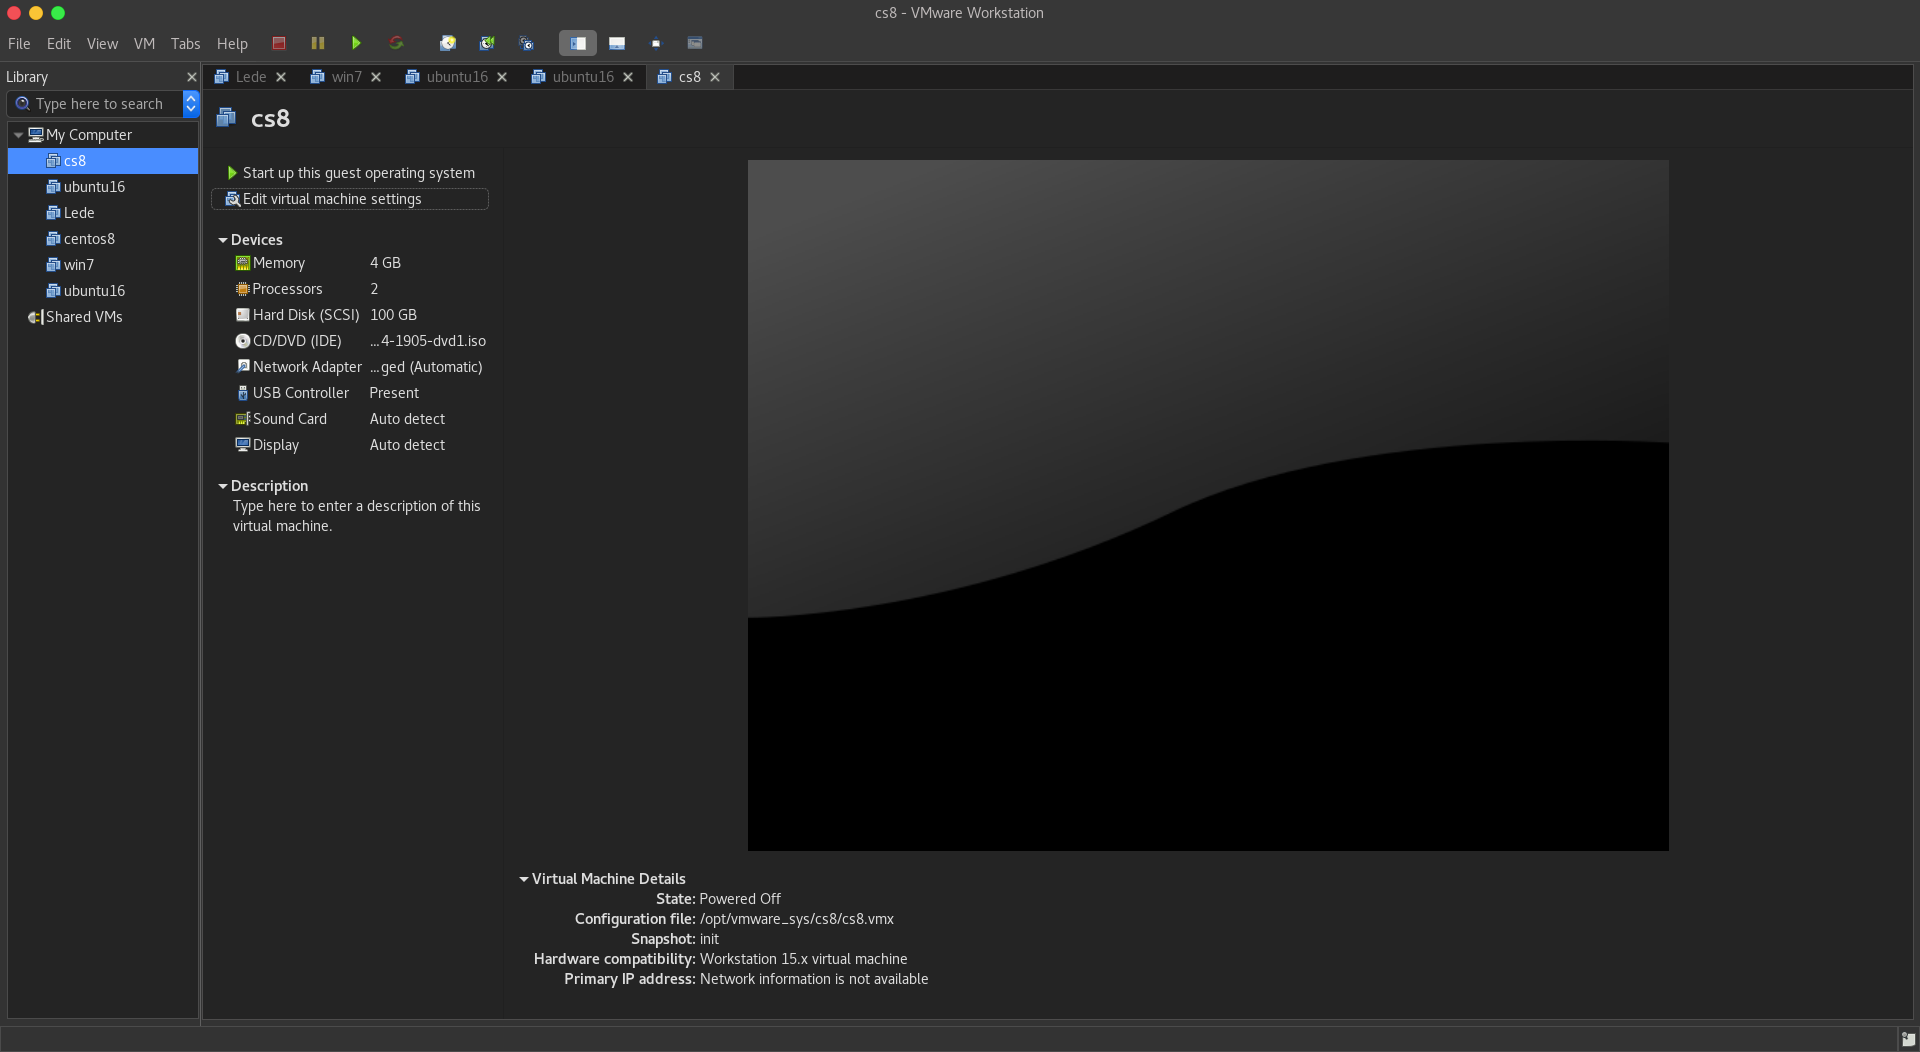
Task: Click the cs8 VM icon beside the heading
Action: [x=226, y=118]
